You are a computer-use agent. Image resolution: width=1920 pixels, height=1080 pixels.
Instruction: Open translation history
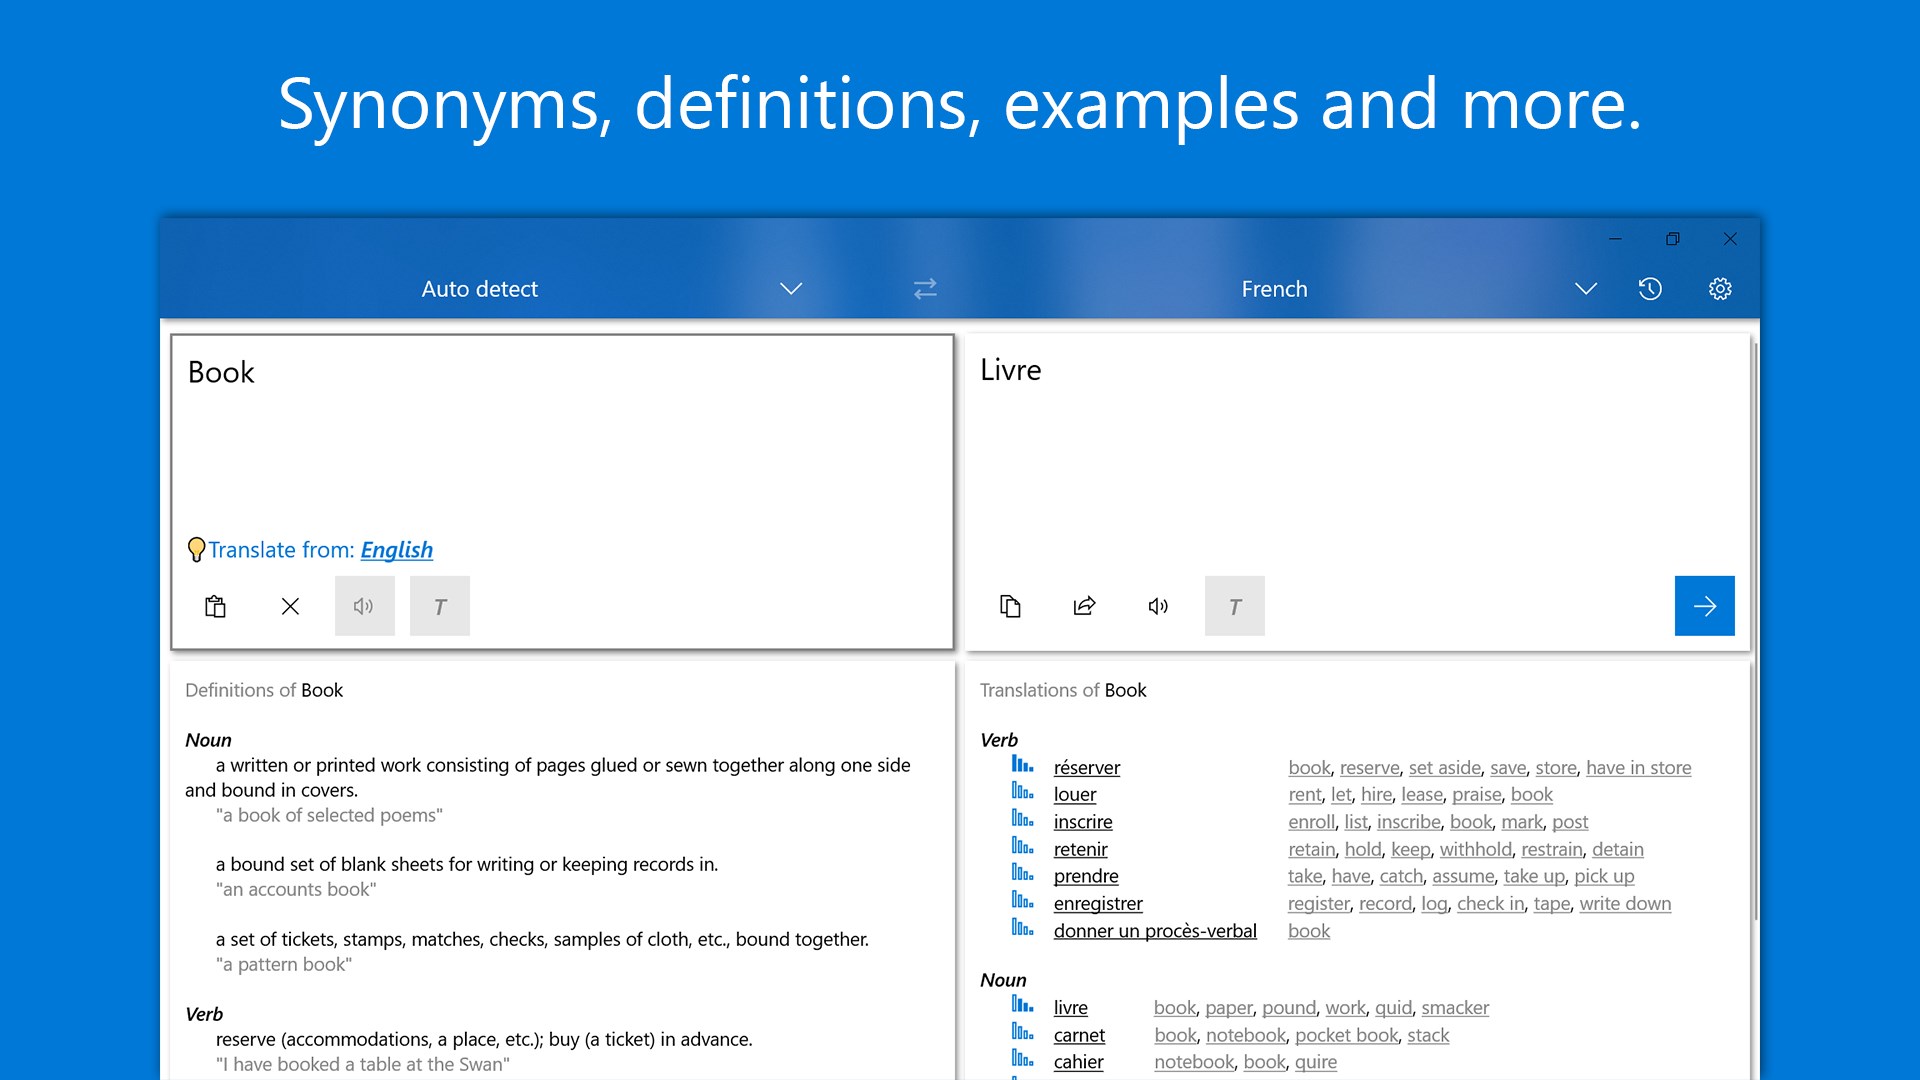coord(1650,289)
